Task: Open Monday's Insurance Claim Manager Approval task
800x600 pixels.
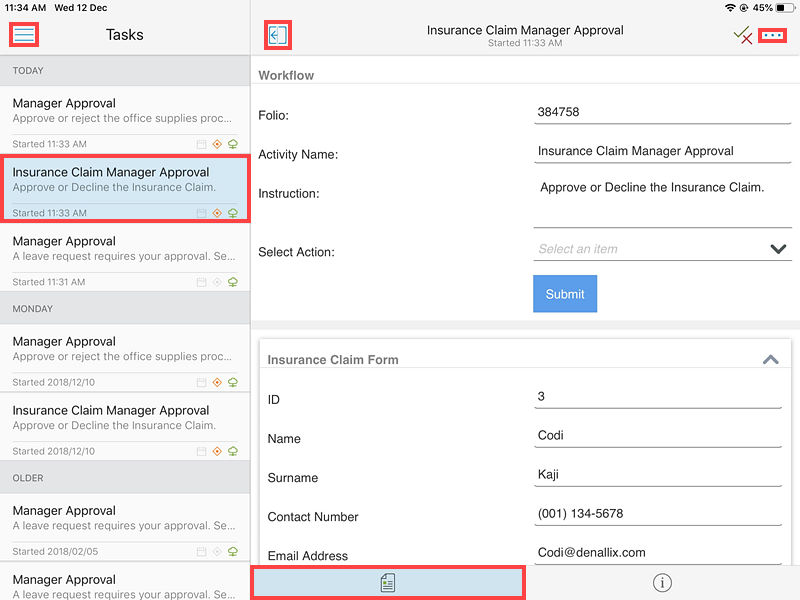Action: coord(125,427)
